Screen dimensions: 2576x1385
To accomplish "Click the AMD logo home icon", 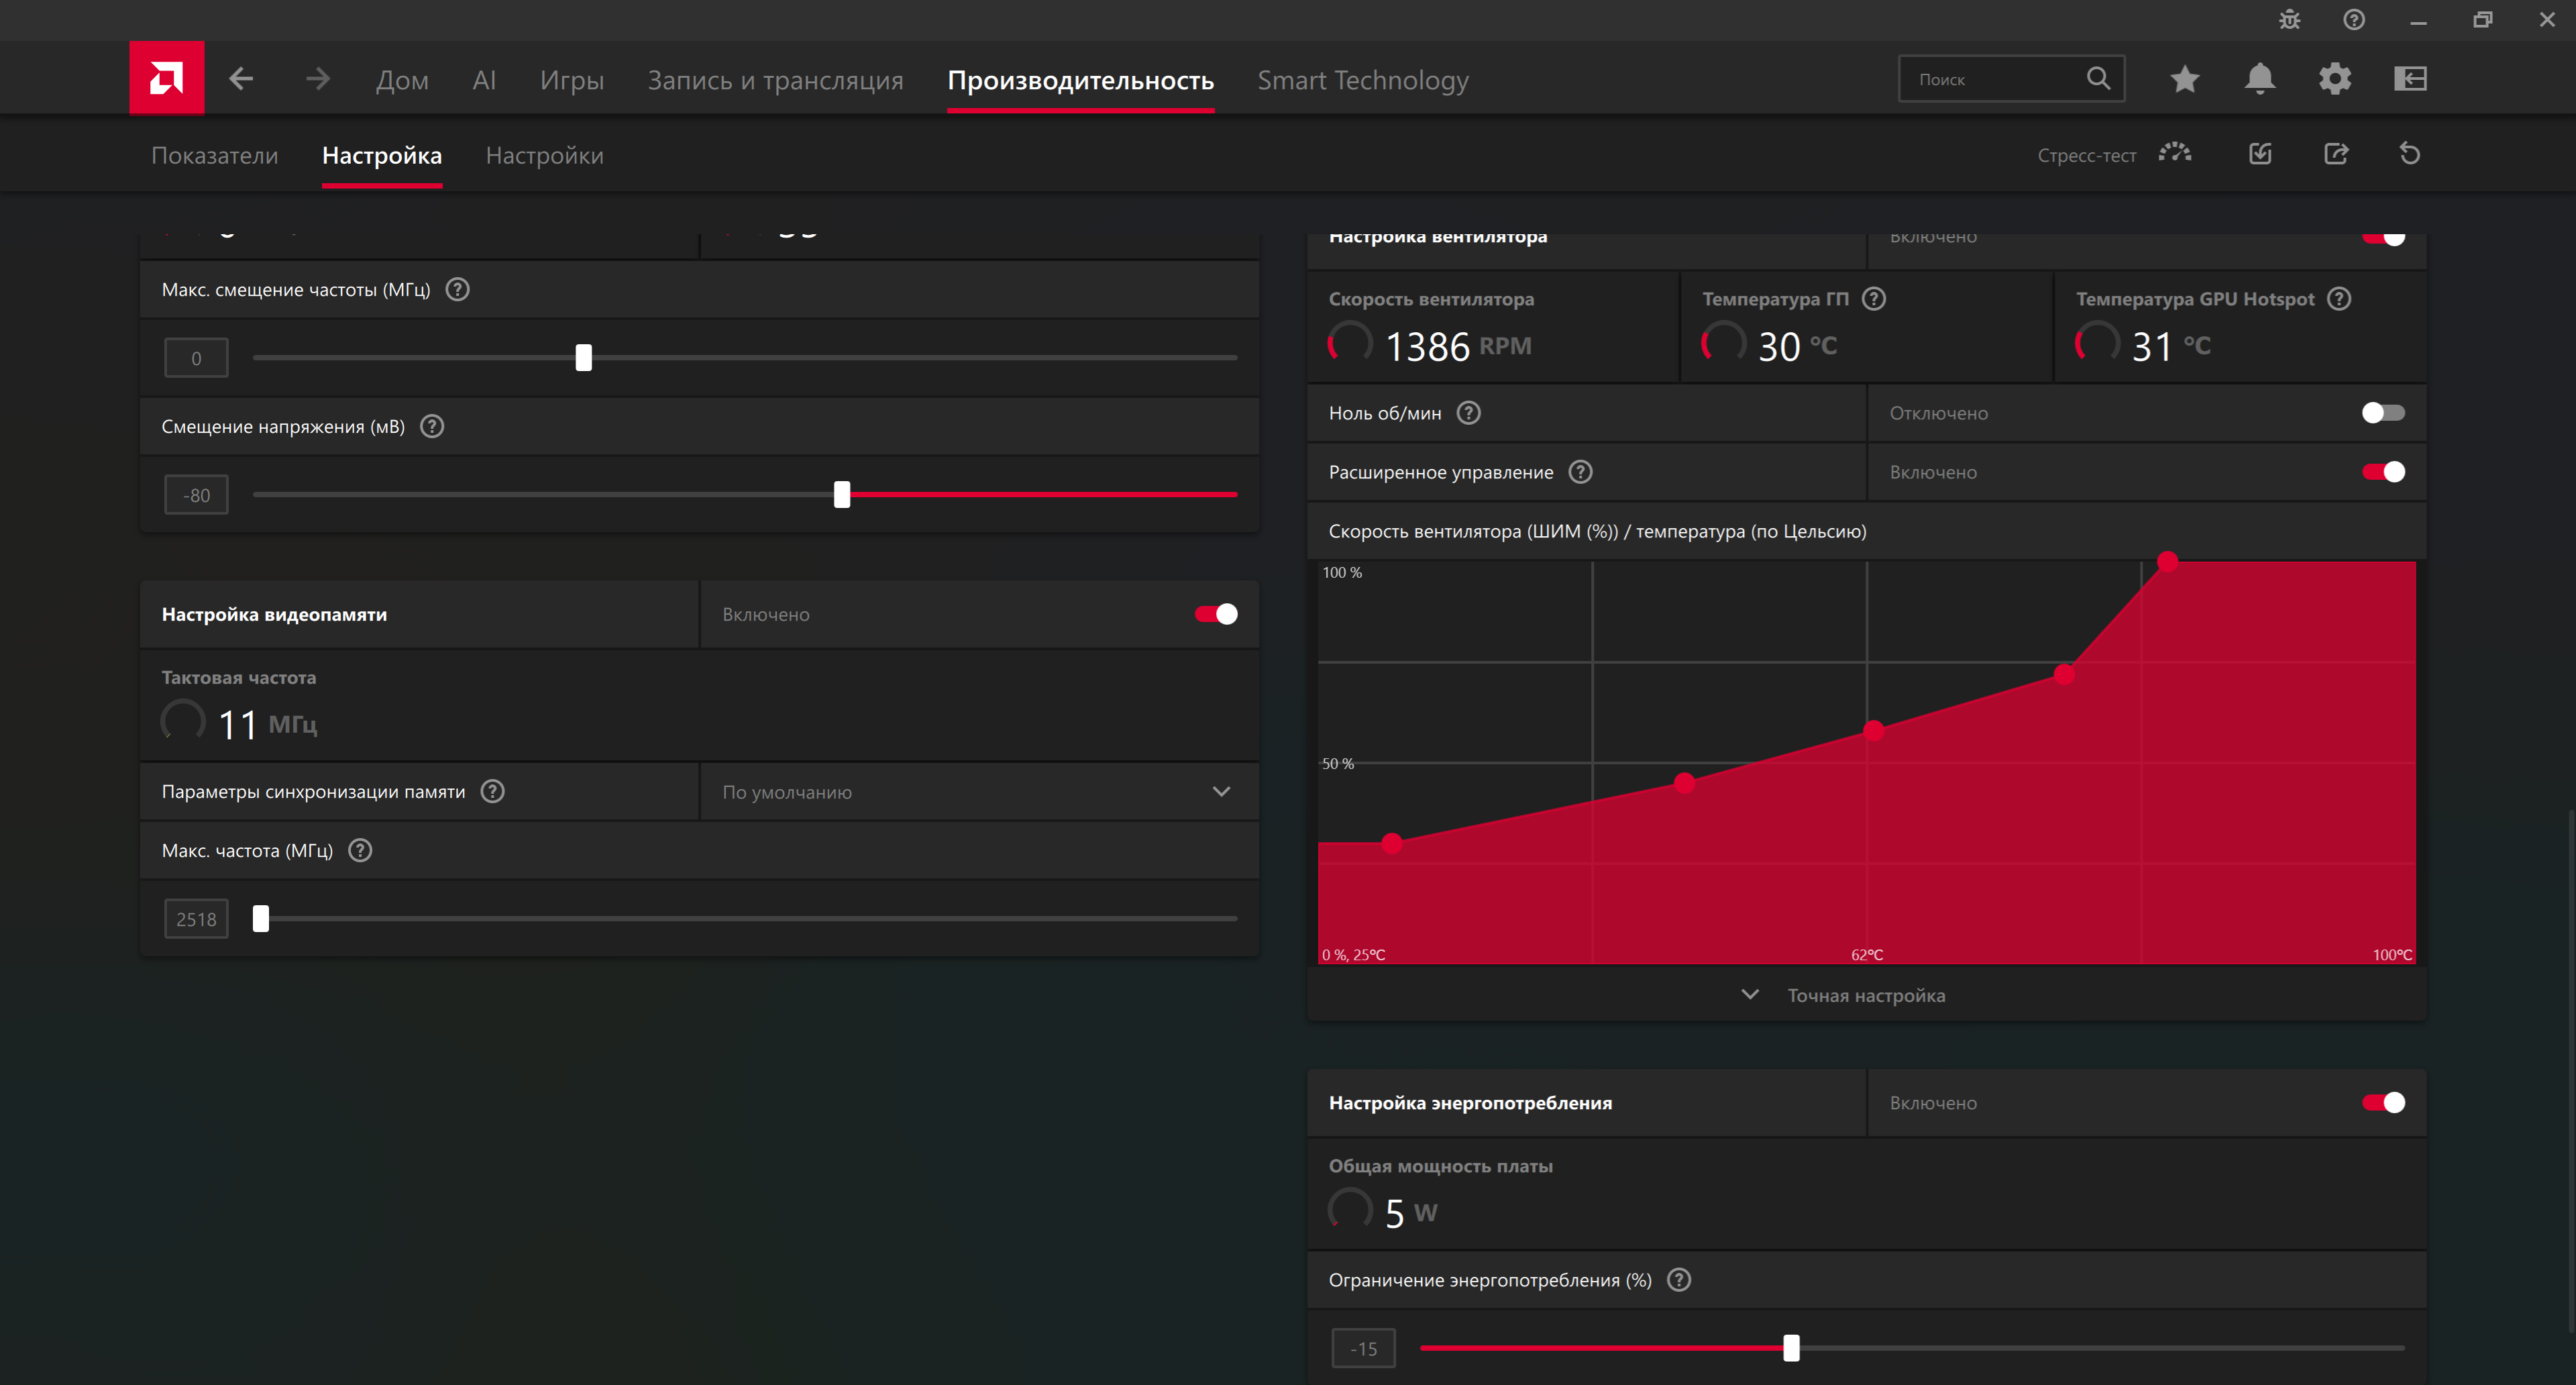I will pos(166,78).
